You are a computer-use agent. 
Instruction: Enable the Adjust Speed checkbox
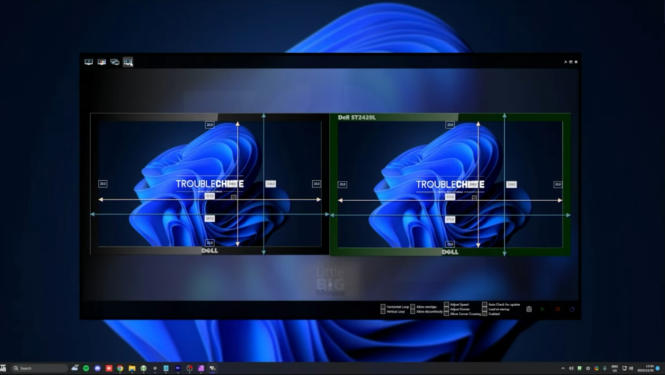[446, 304]
